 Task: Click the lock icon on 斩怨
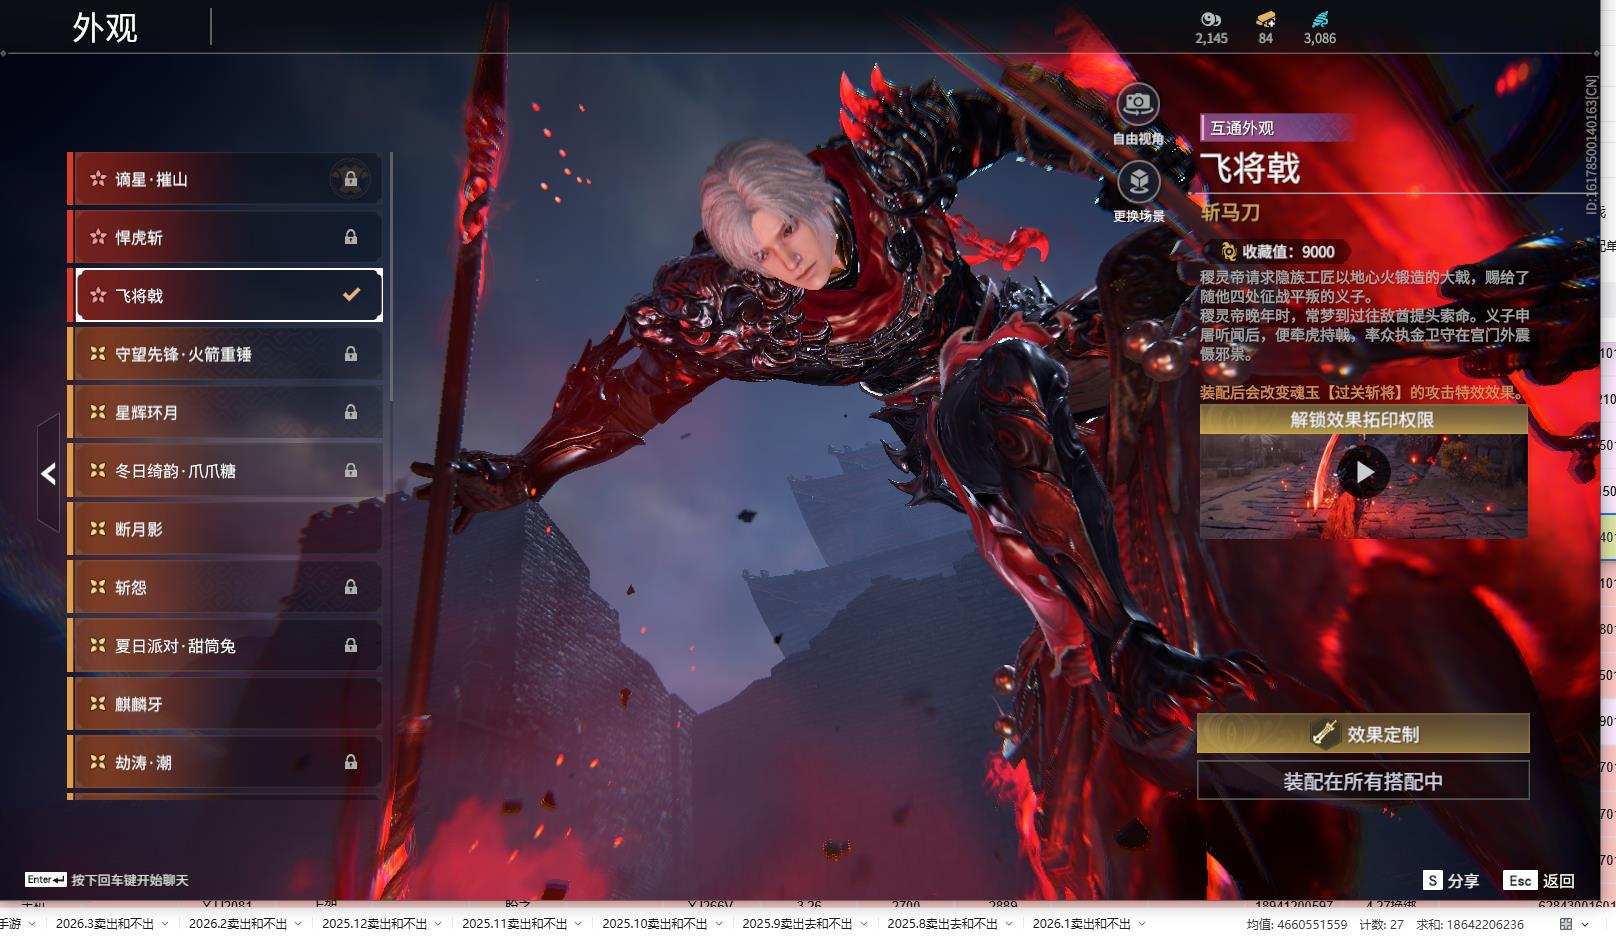[x=351, y=587]
